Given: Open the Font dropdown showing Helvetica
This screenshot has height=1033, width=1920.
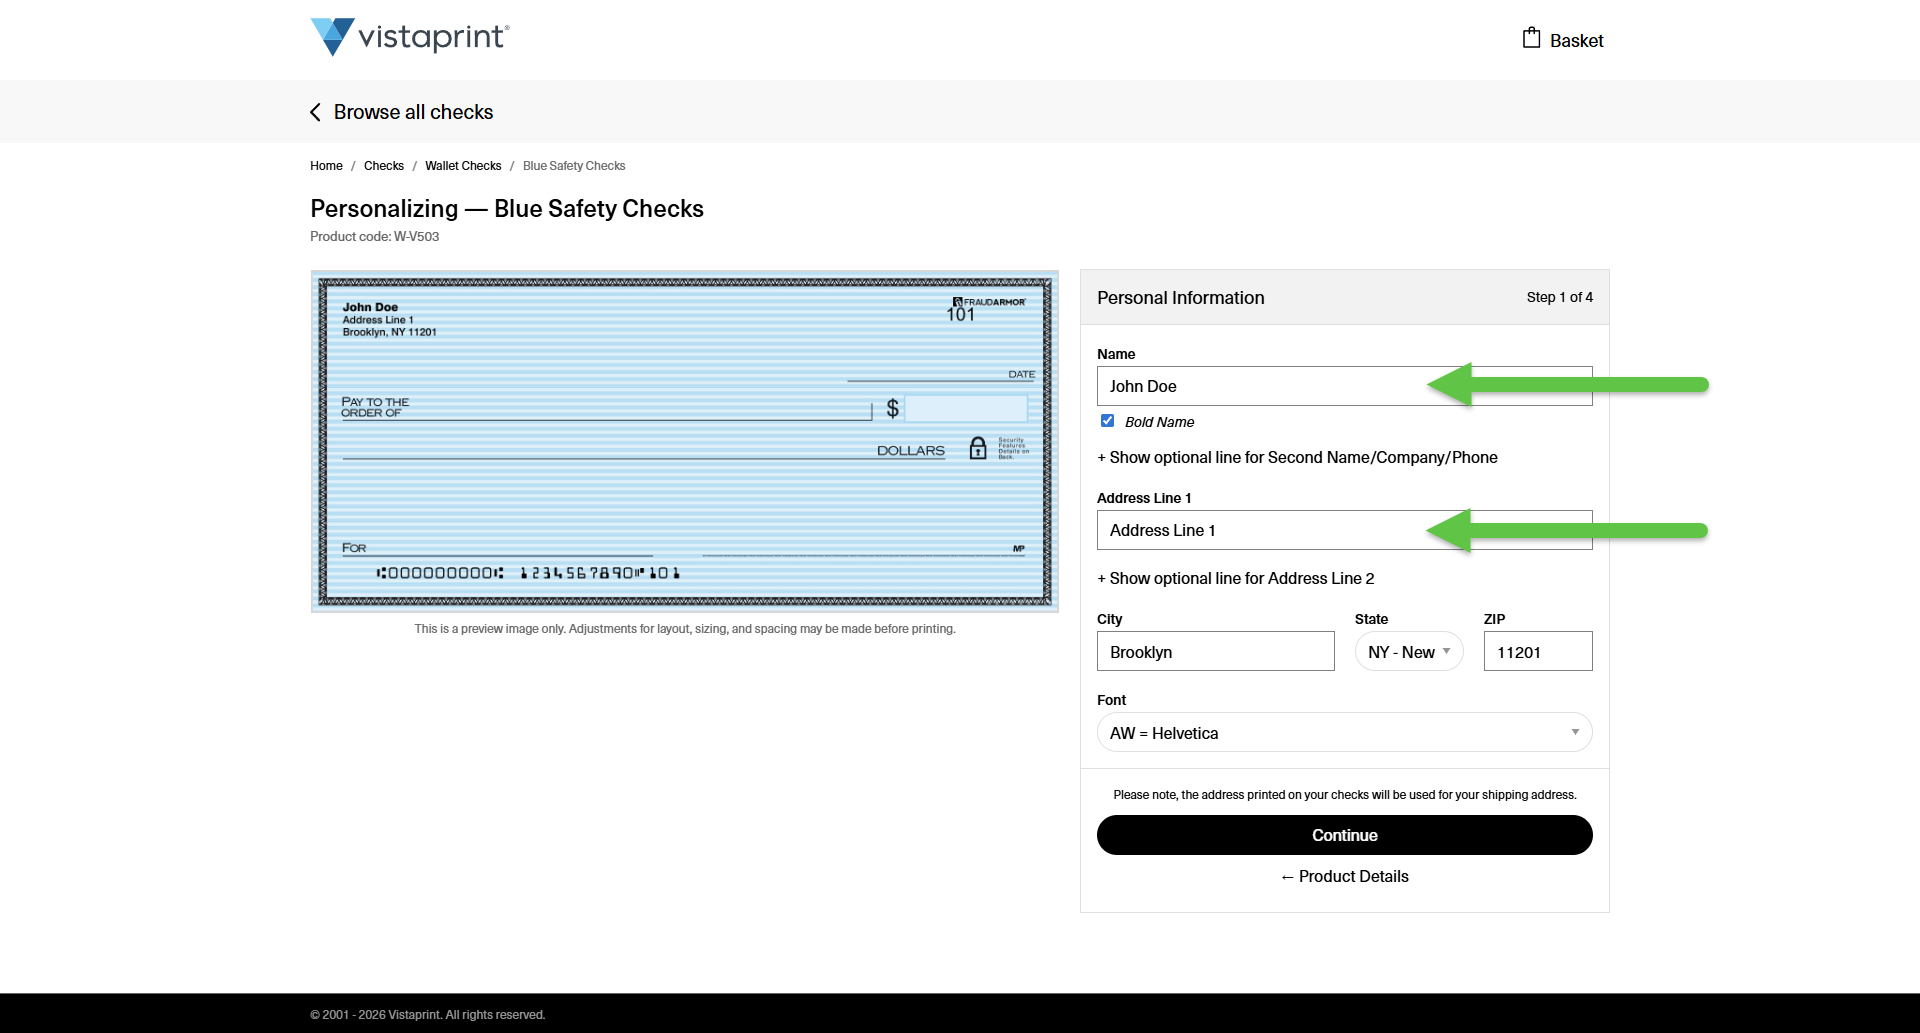Looking at the screenshot, I should tap(1344, 732).
